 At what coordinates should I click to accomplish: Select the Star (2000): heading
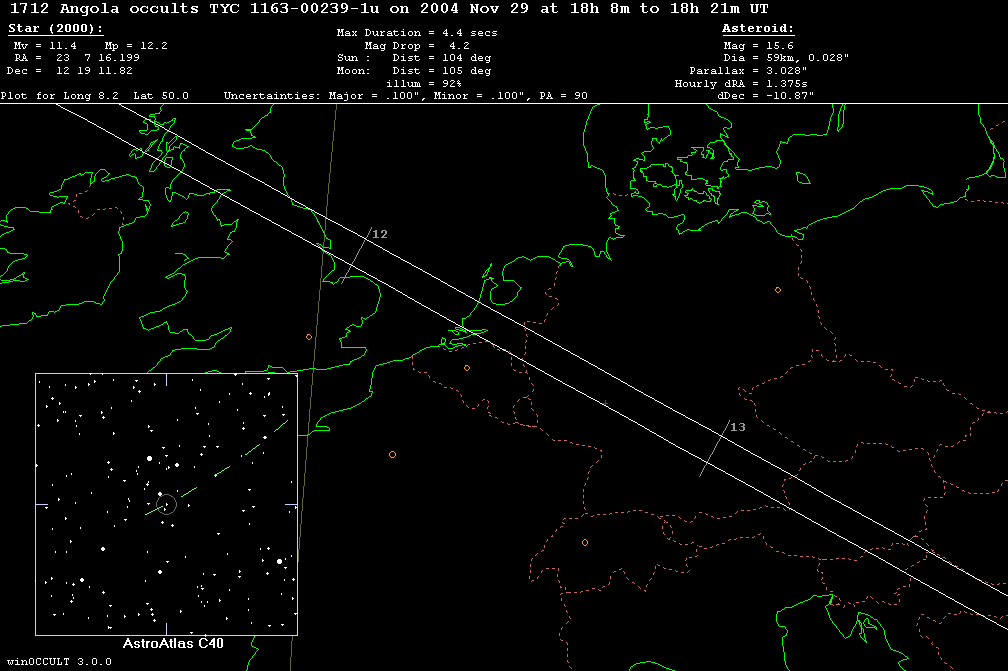55,29
